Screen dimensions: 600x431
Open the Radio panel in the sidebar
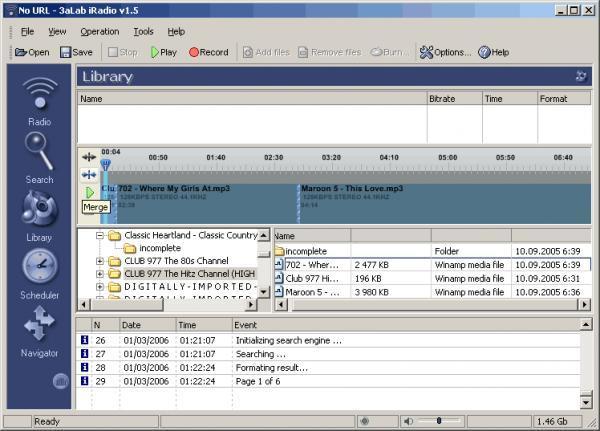click(39, 101)
